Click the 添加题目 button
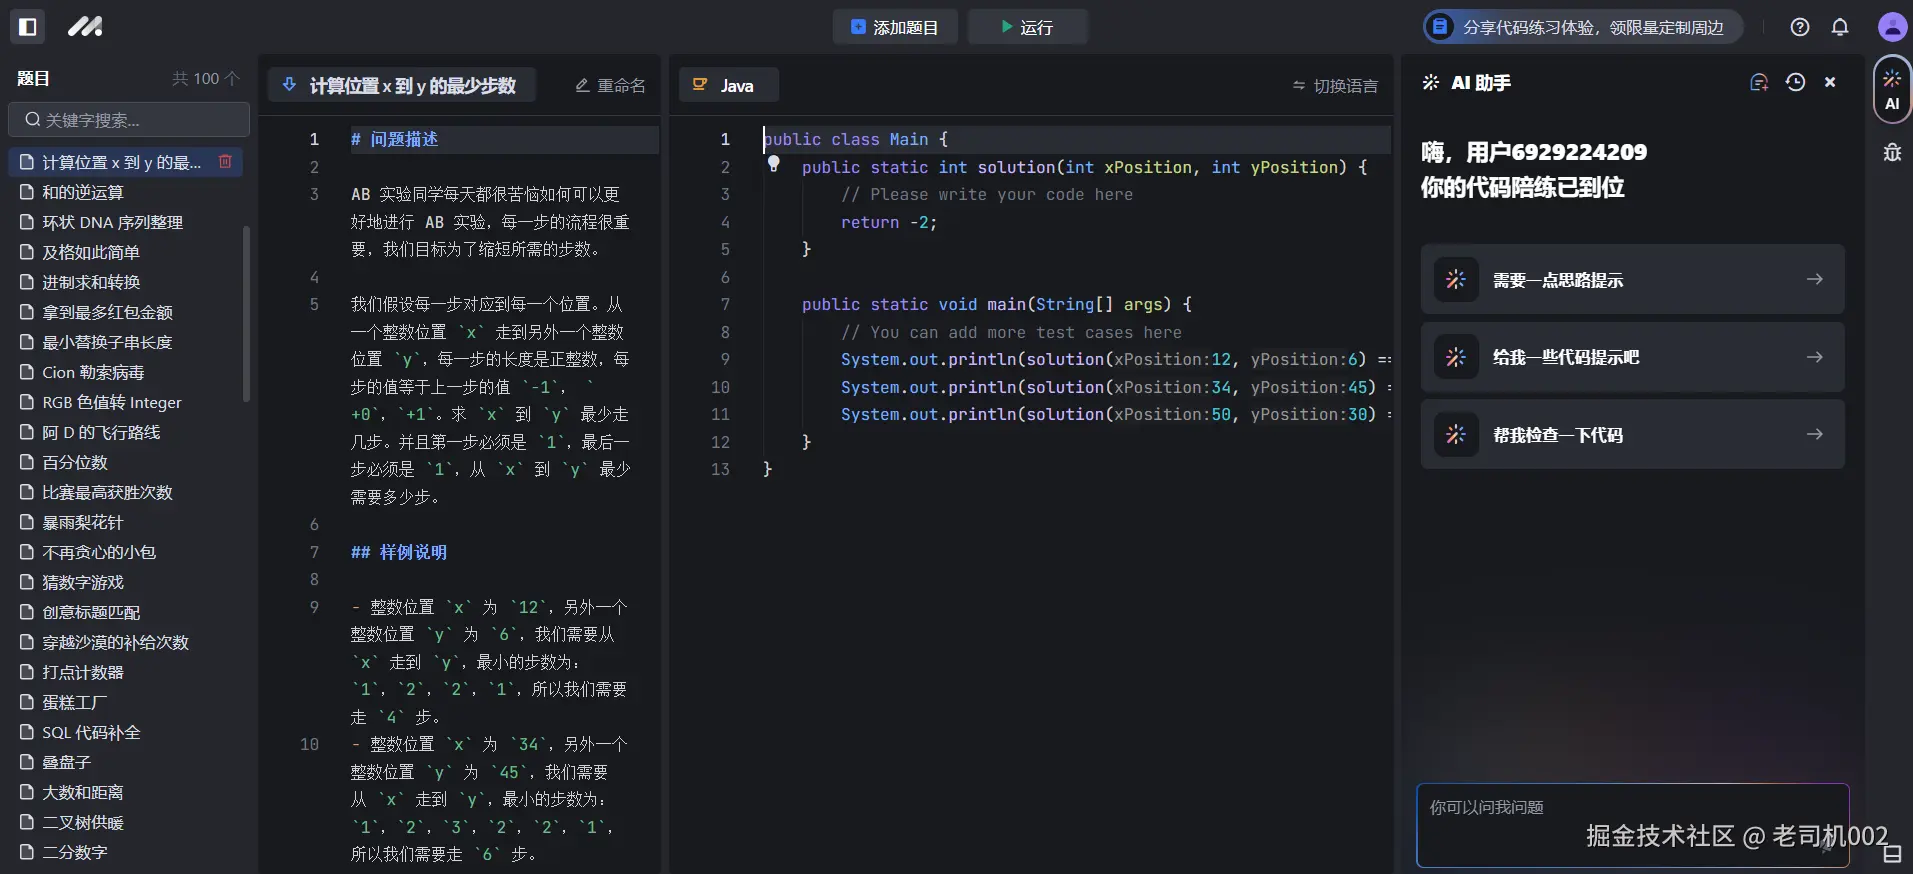The height and width of the screenshot is (874, 1913). click(895, 27)
